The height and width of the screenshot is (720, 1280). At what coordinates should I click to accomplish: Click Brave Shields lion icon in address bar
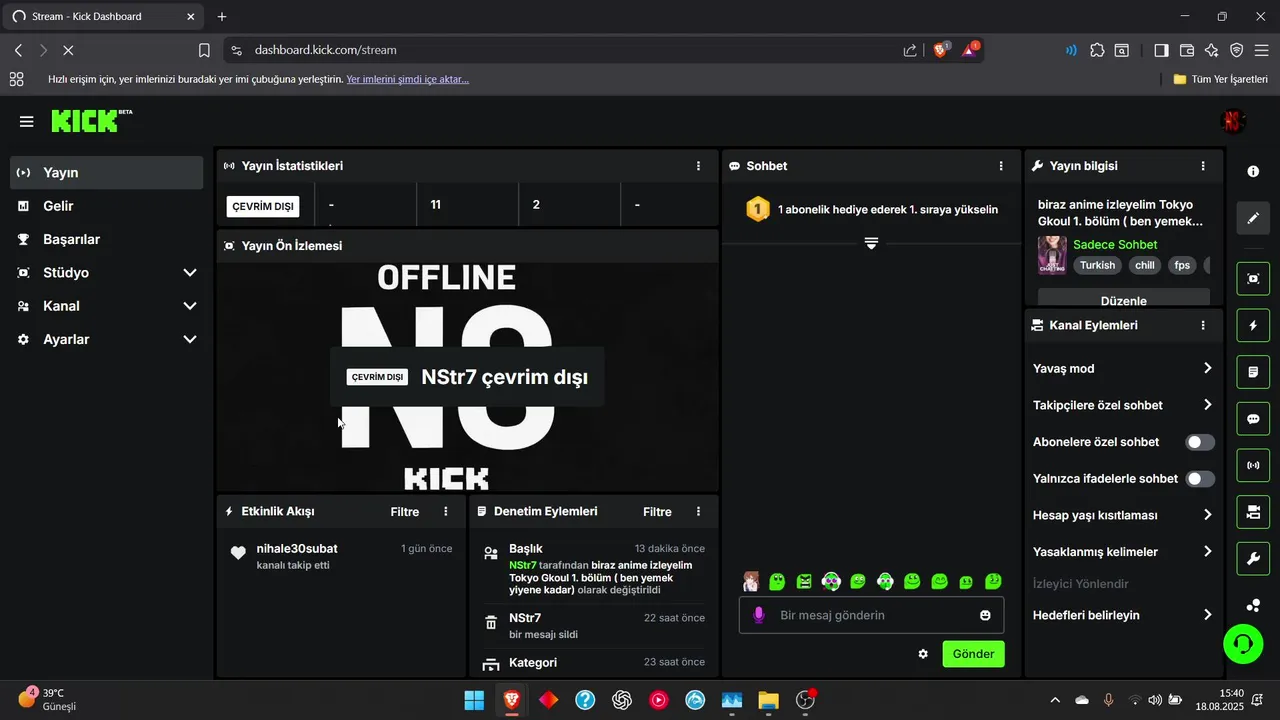click(x=941, y=50)
